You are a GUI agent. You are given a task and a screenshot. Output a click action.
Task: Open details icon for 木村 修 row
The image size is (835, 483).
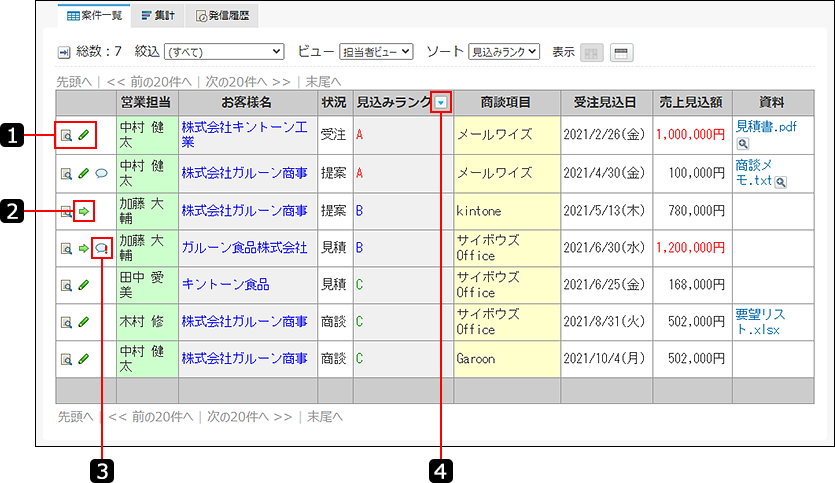coord(66,323)
